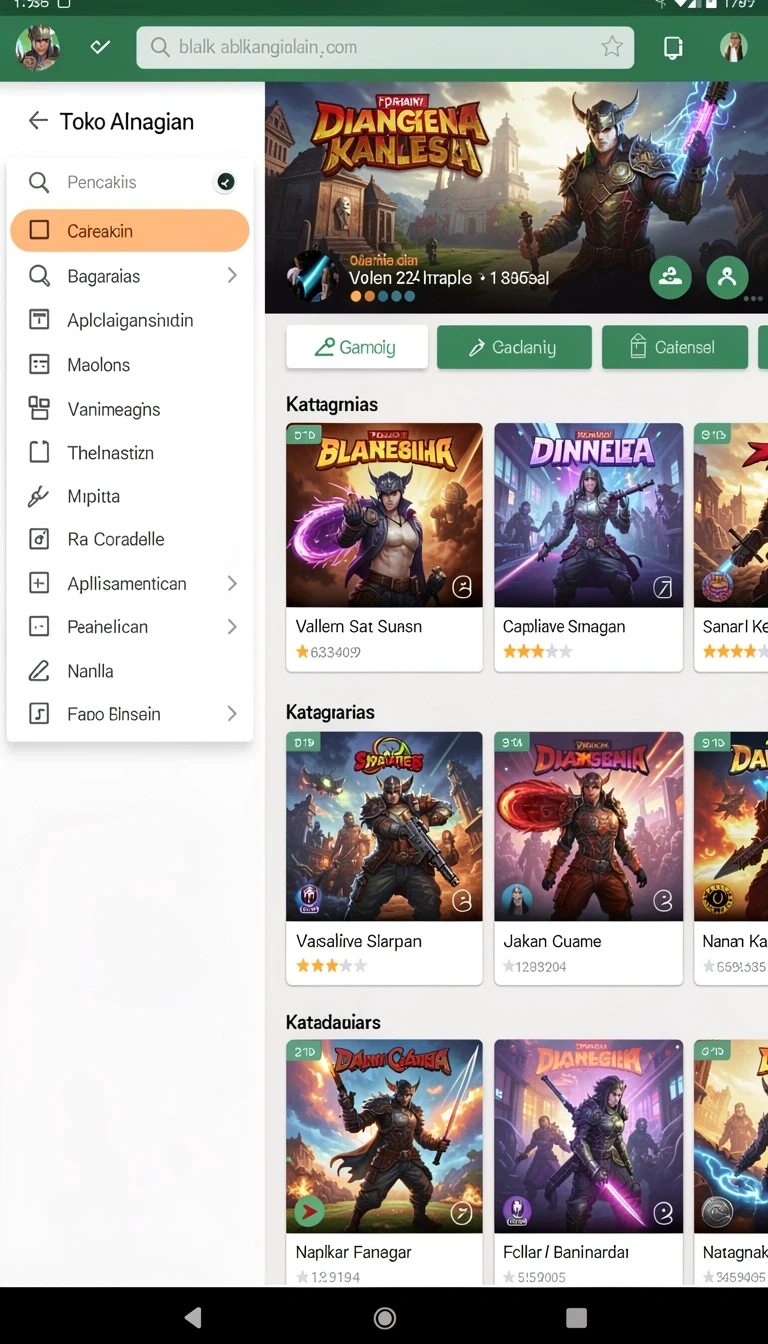This screenshot has width=768, height=1344.
Task: Click the Ra Coradelle icon
Action: click(x=39, y=539)
